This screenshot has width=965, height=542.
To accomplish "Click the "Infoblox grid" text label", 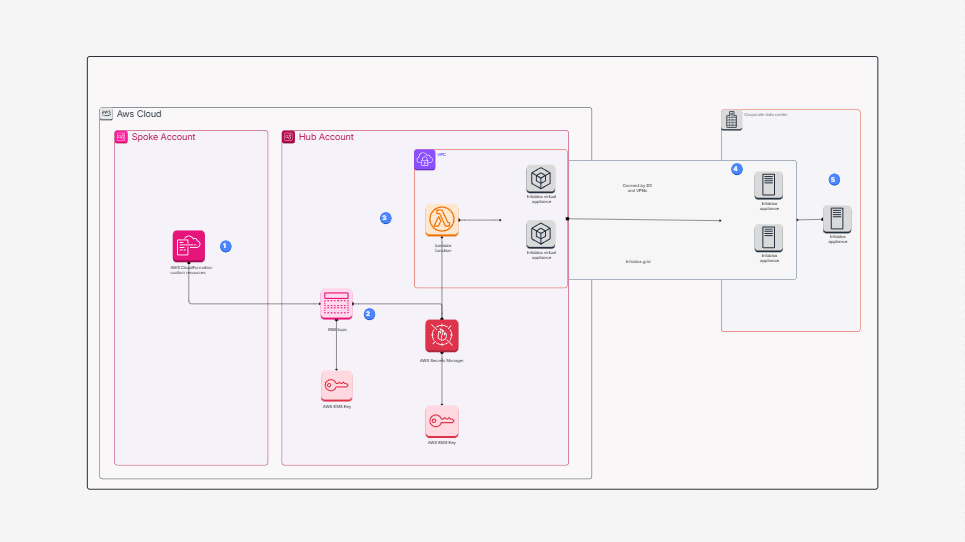I will [x=638, y=261].
